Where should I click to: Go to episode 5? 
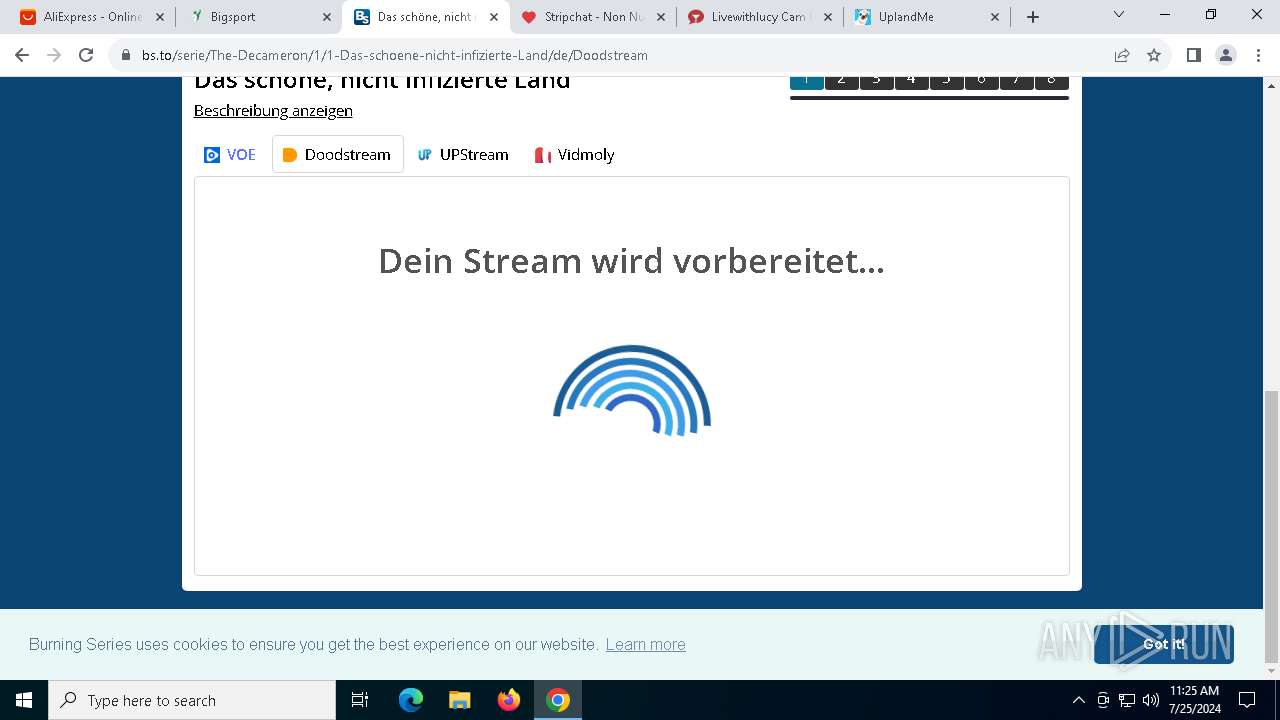(x=947, y=82)
